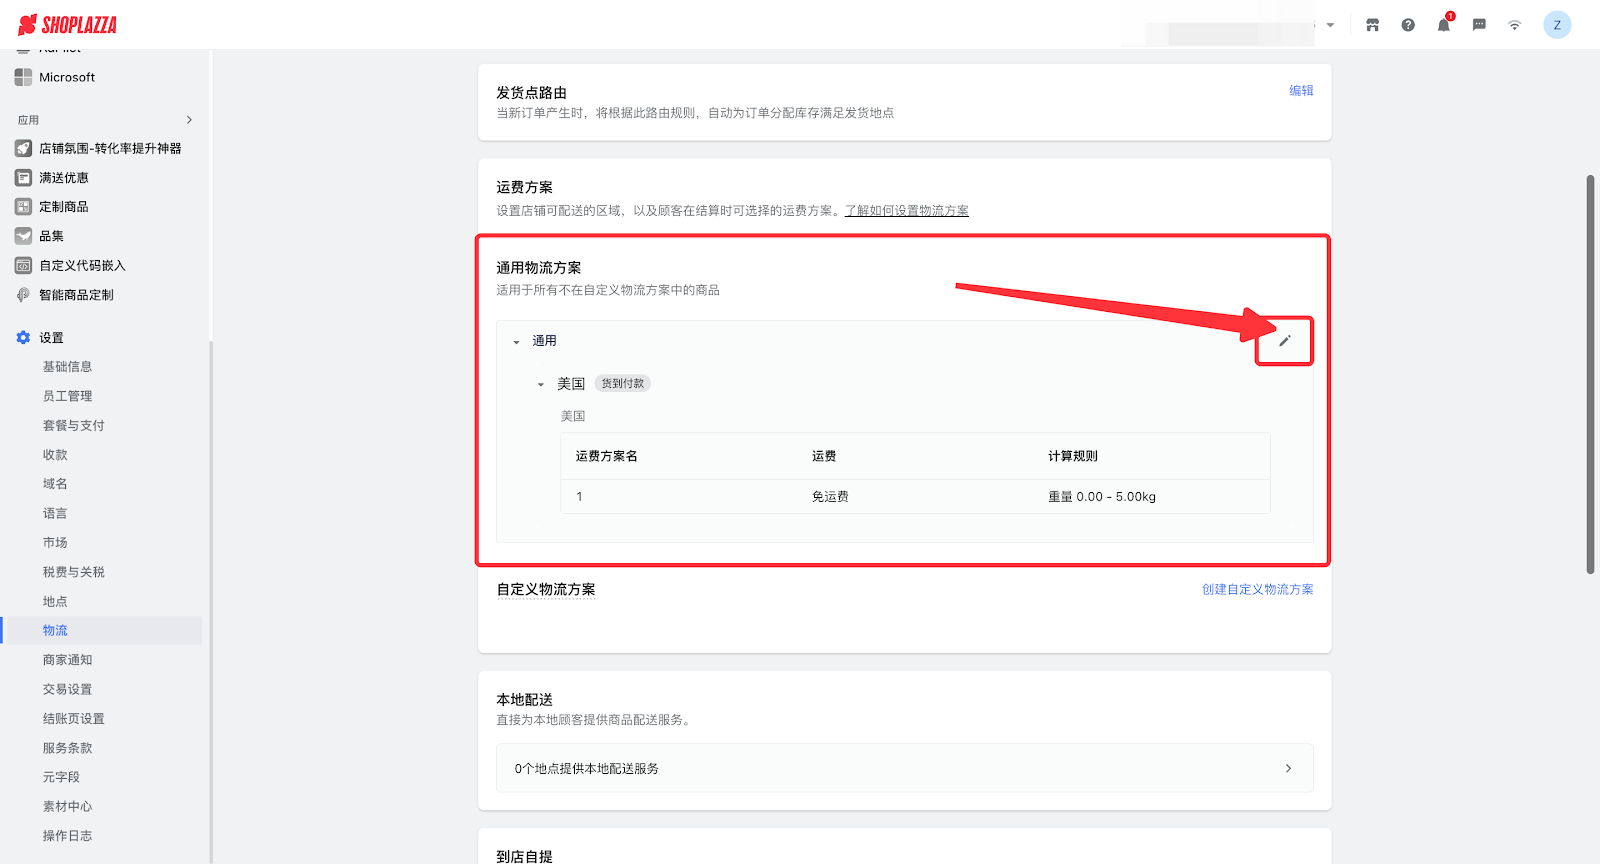Click 创建自定义物流方案 link
Viewport: 1600px width, 864px height.
(1257, 590)
